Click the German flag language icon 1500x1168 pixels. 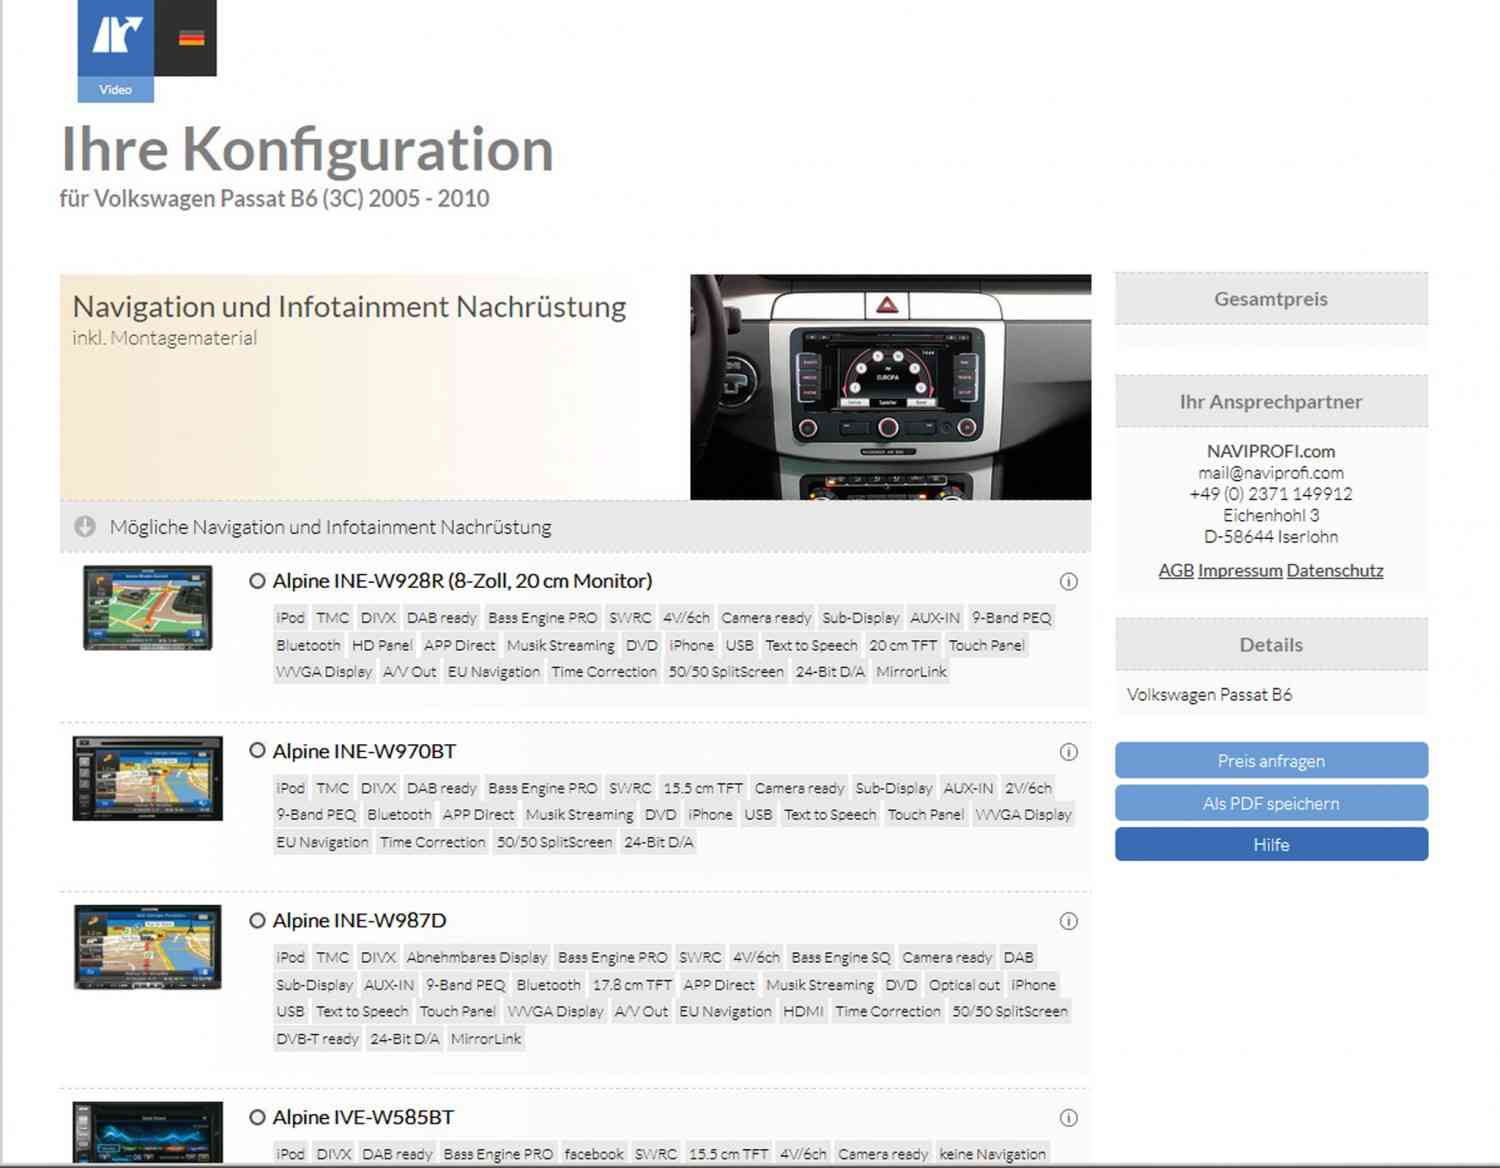click(x=191, y=38)
